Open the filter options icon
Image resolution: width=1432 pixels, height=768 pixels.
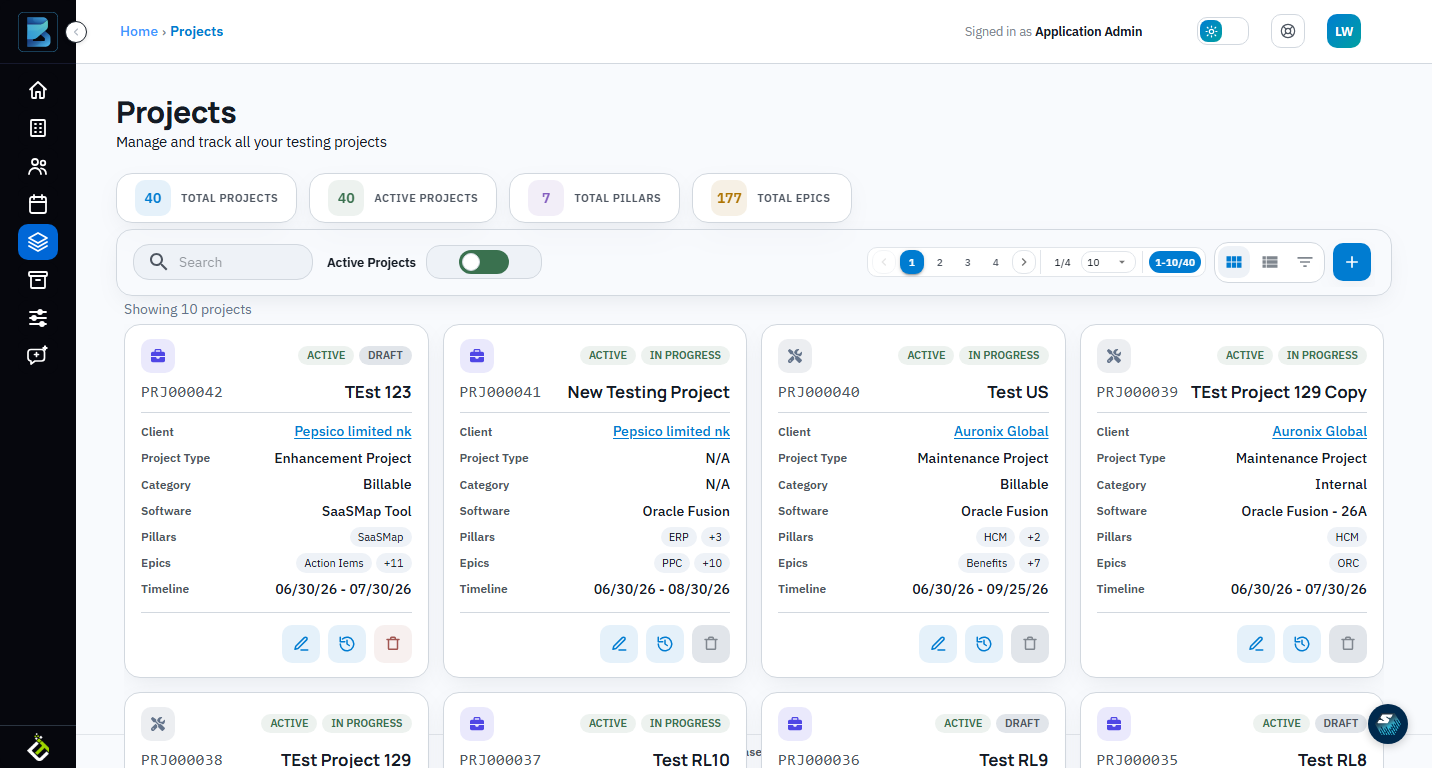tap(1305, 262)
